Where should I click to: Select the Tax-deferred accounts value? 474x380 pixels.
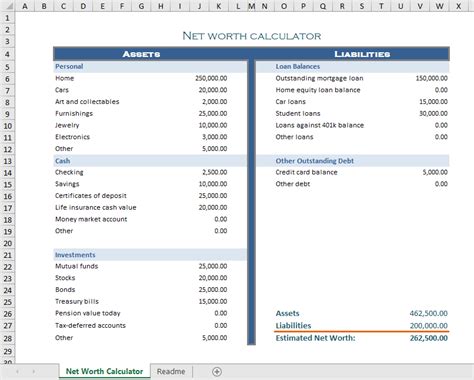[221, 325]
